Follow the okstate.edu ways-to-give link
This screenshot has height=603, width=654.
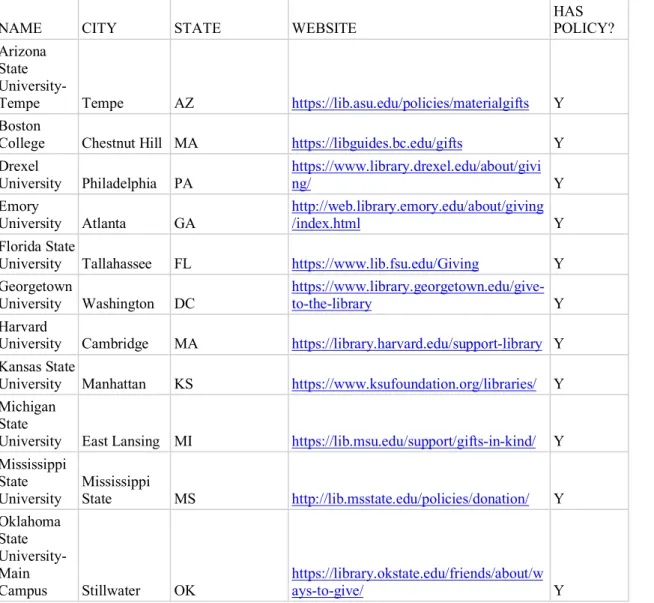[x=417, y=582]
